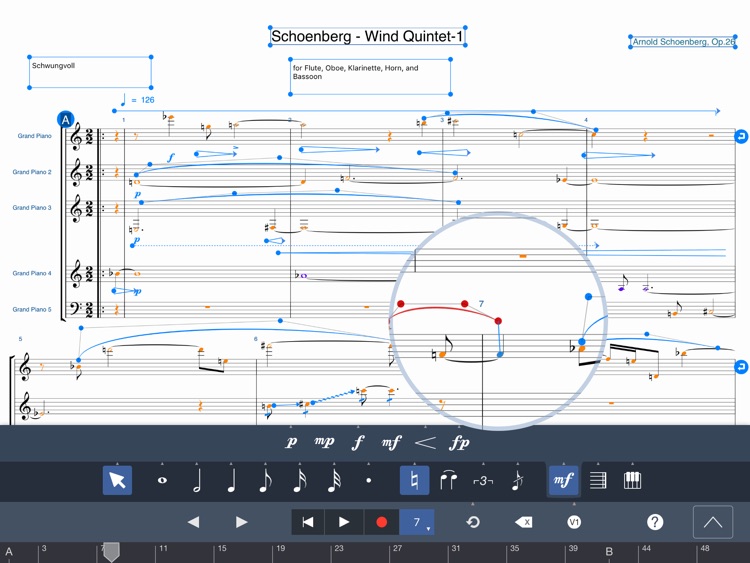
Task: Switch voice with V1 button
Action: pos(574,522)
